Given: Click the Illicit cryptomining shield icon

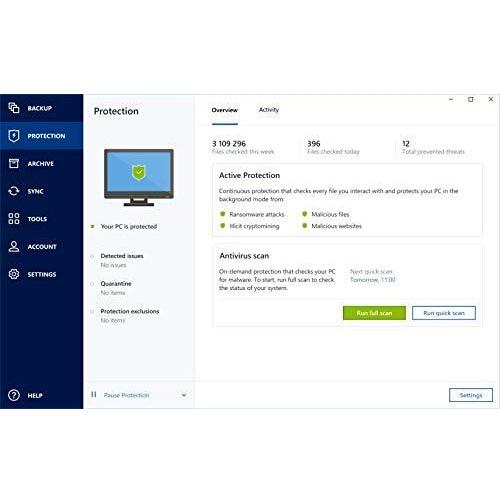Looking at the screenshot, I should (223, 226).
